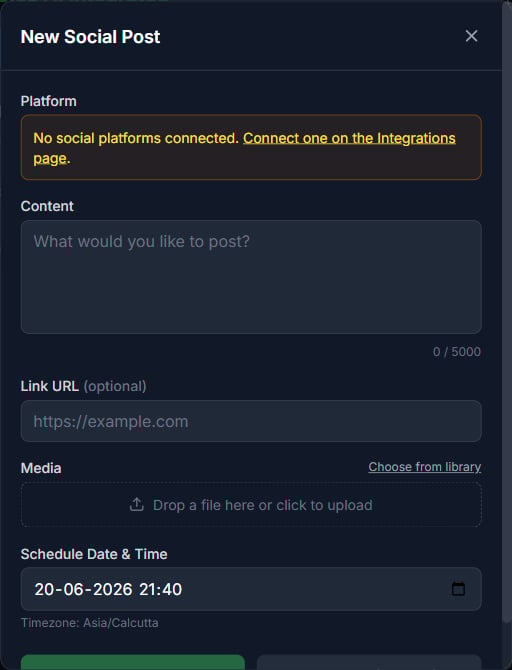
Task: Click the green button at bottom
Action: click(x=133, y=662)
